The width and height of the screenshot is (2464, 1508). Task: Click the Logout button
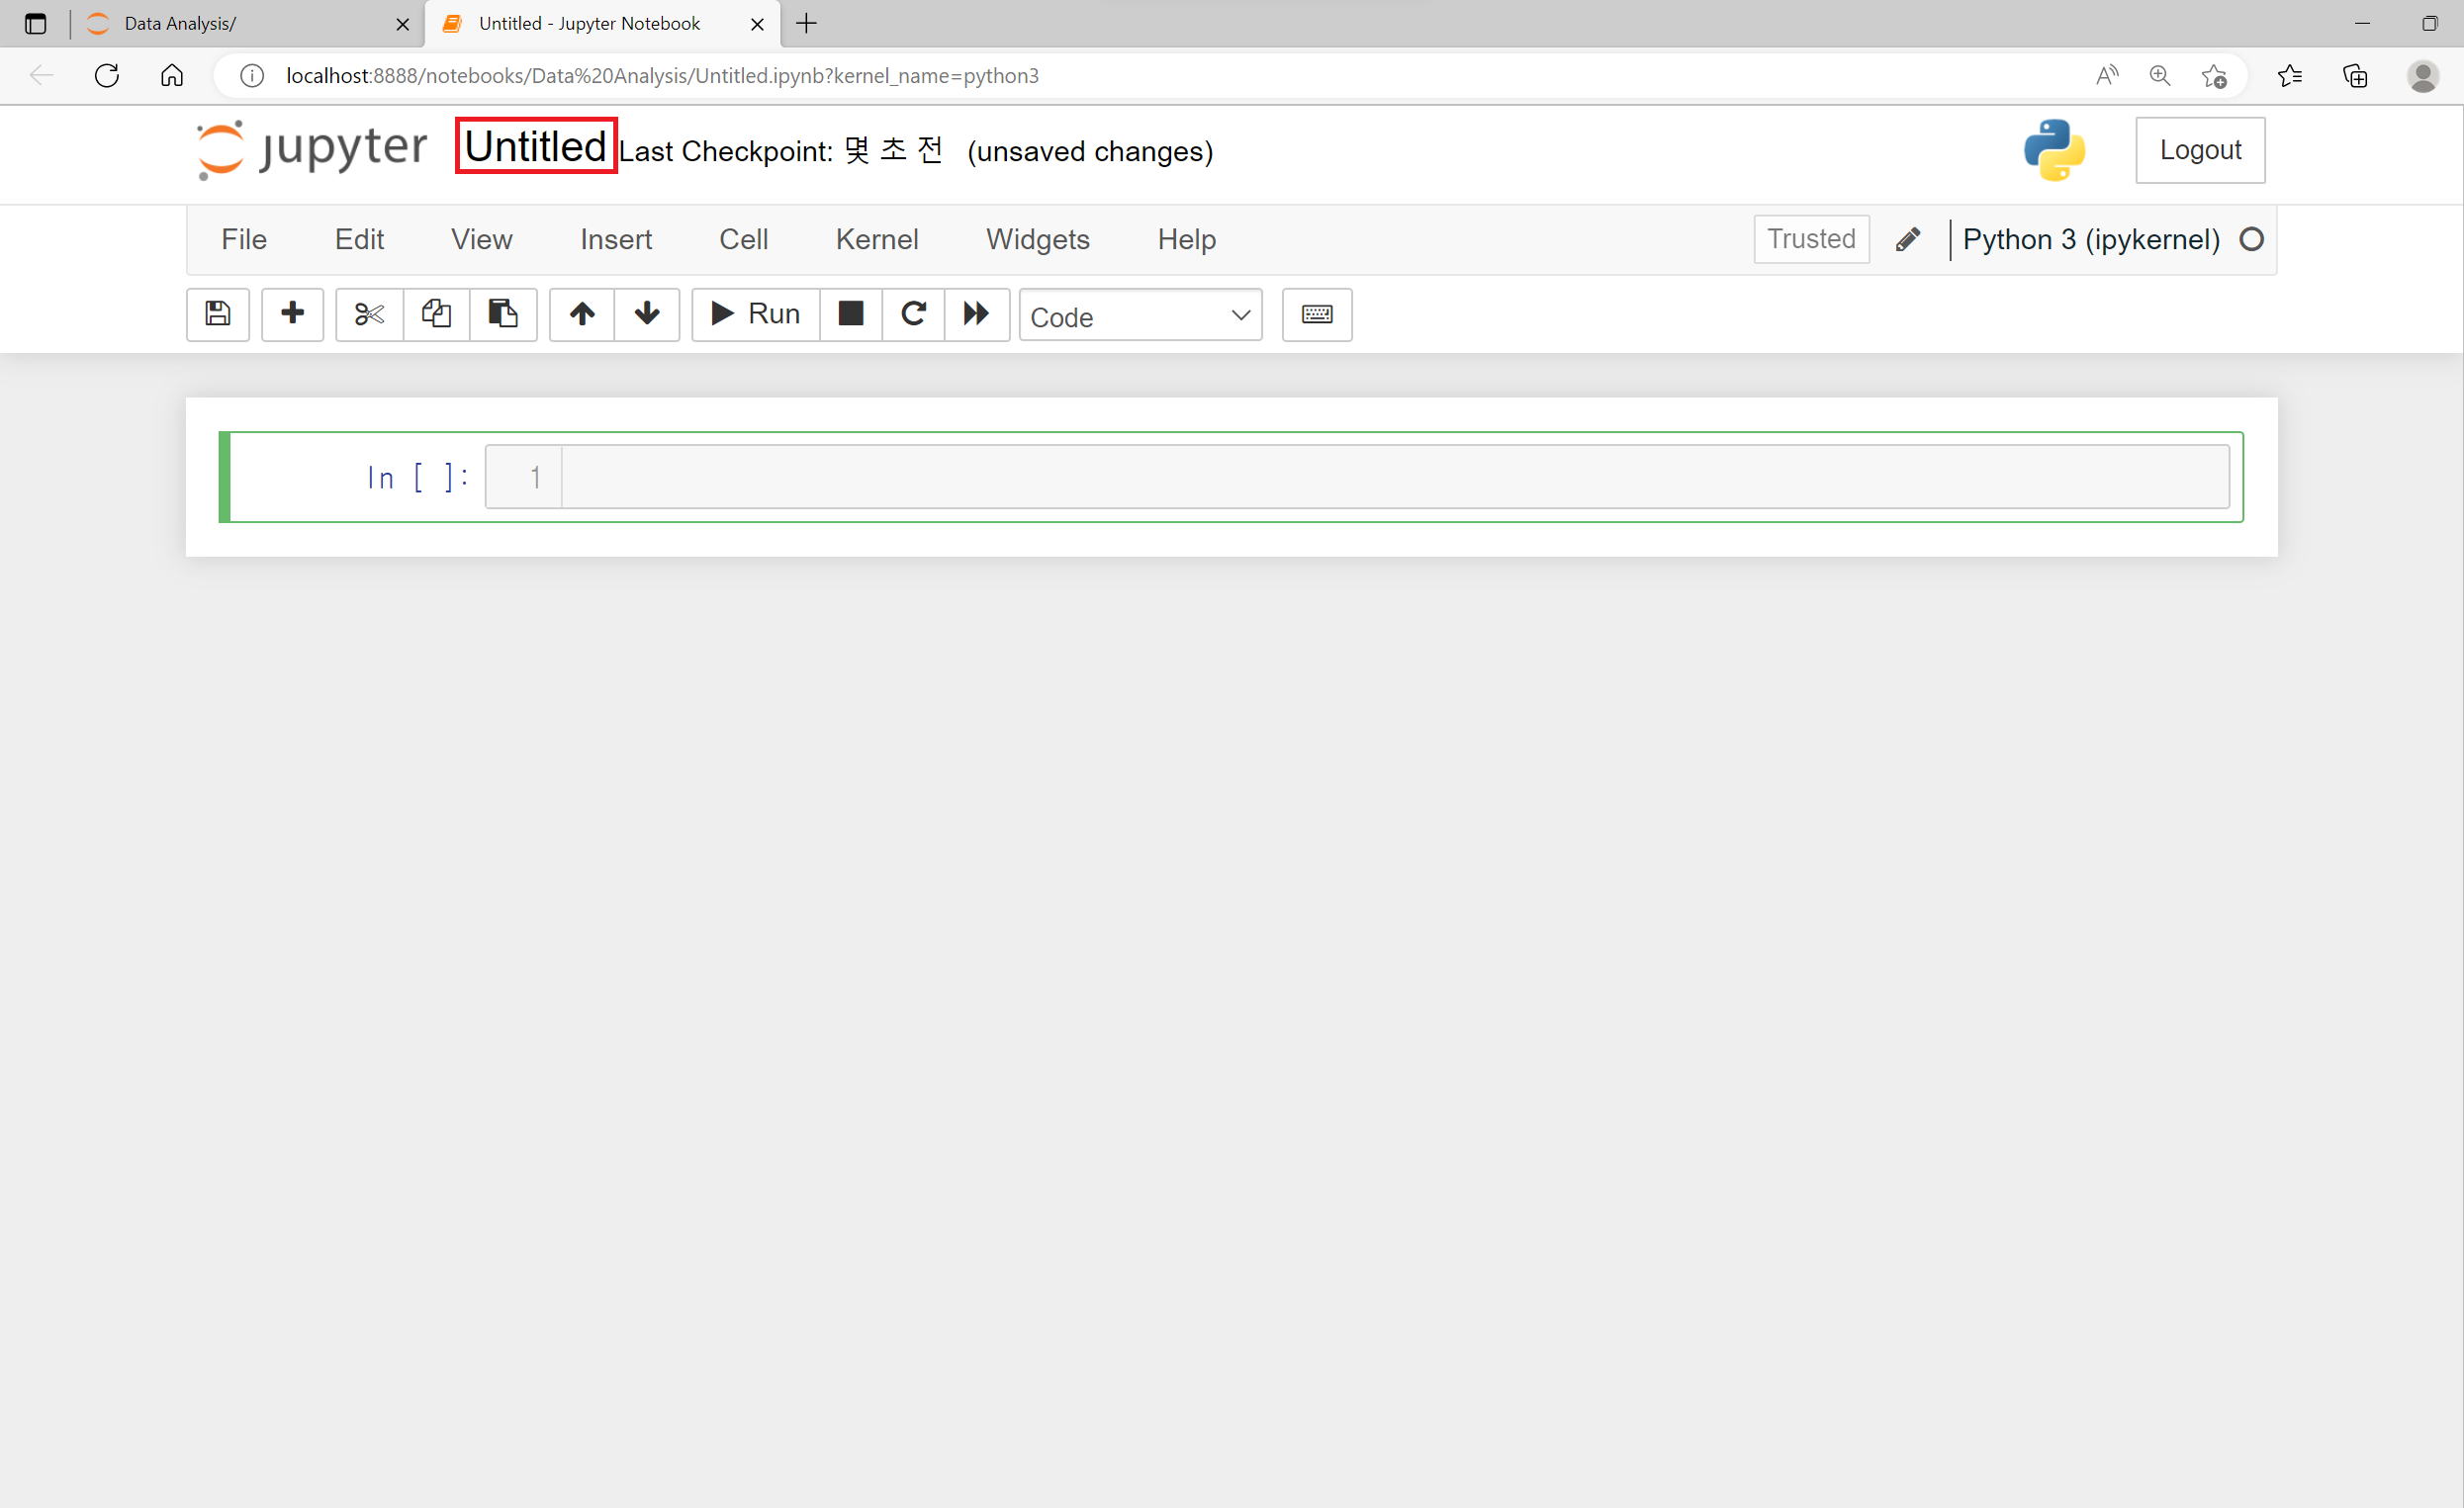click(2199, 150)
